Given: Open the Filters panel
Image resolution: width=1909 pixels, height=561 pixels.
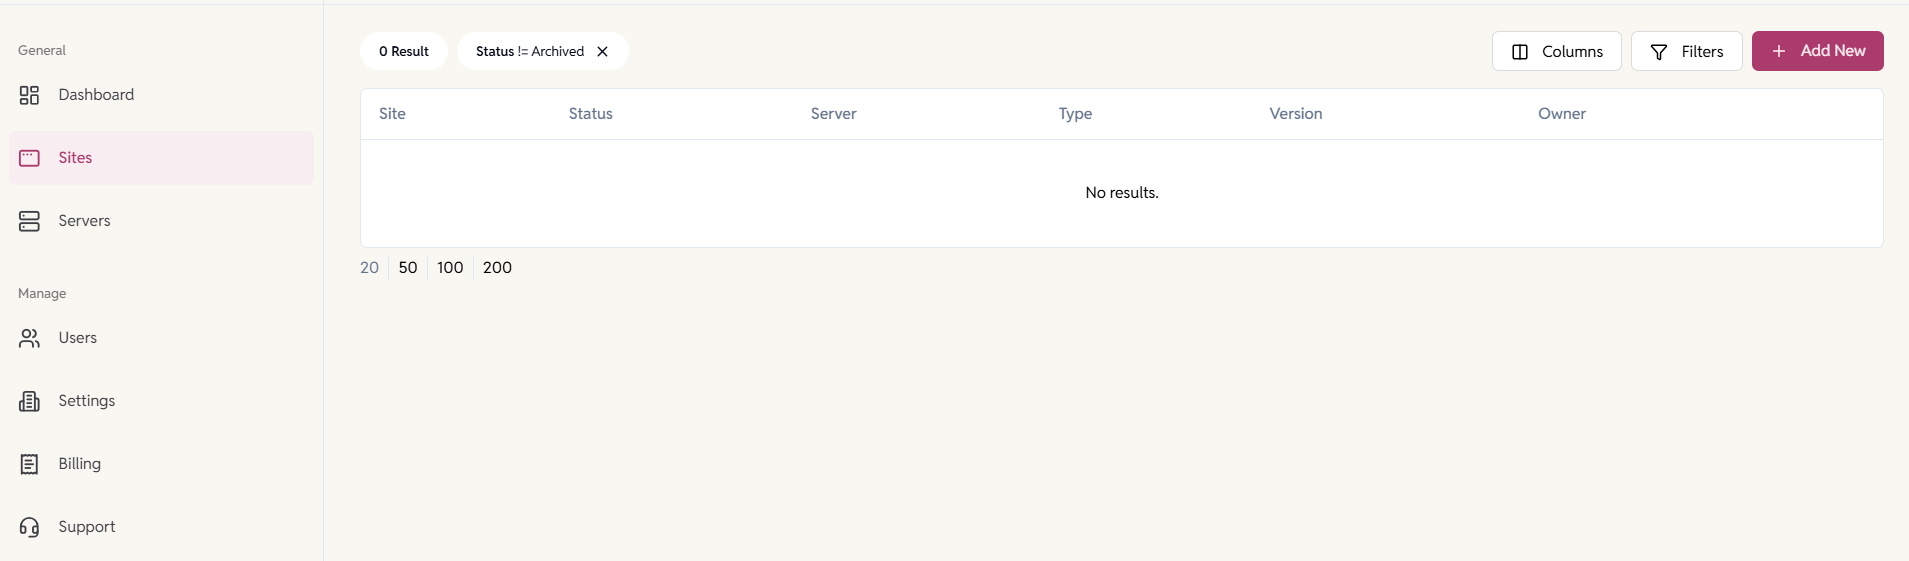Looking at the screenshot, I should [1686, 52].
